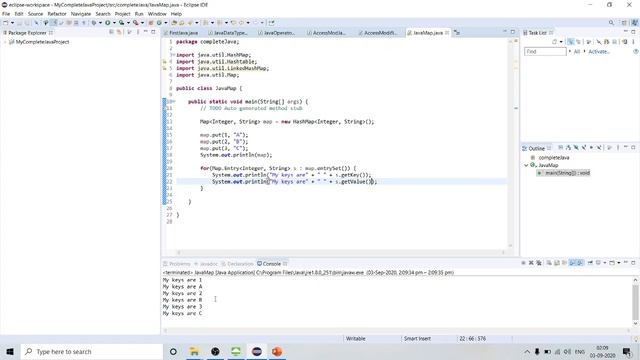Click Clear Console icon in Console toolbar

(549, 263)
